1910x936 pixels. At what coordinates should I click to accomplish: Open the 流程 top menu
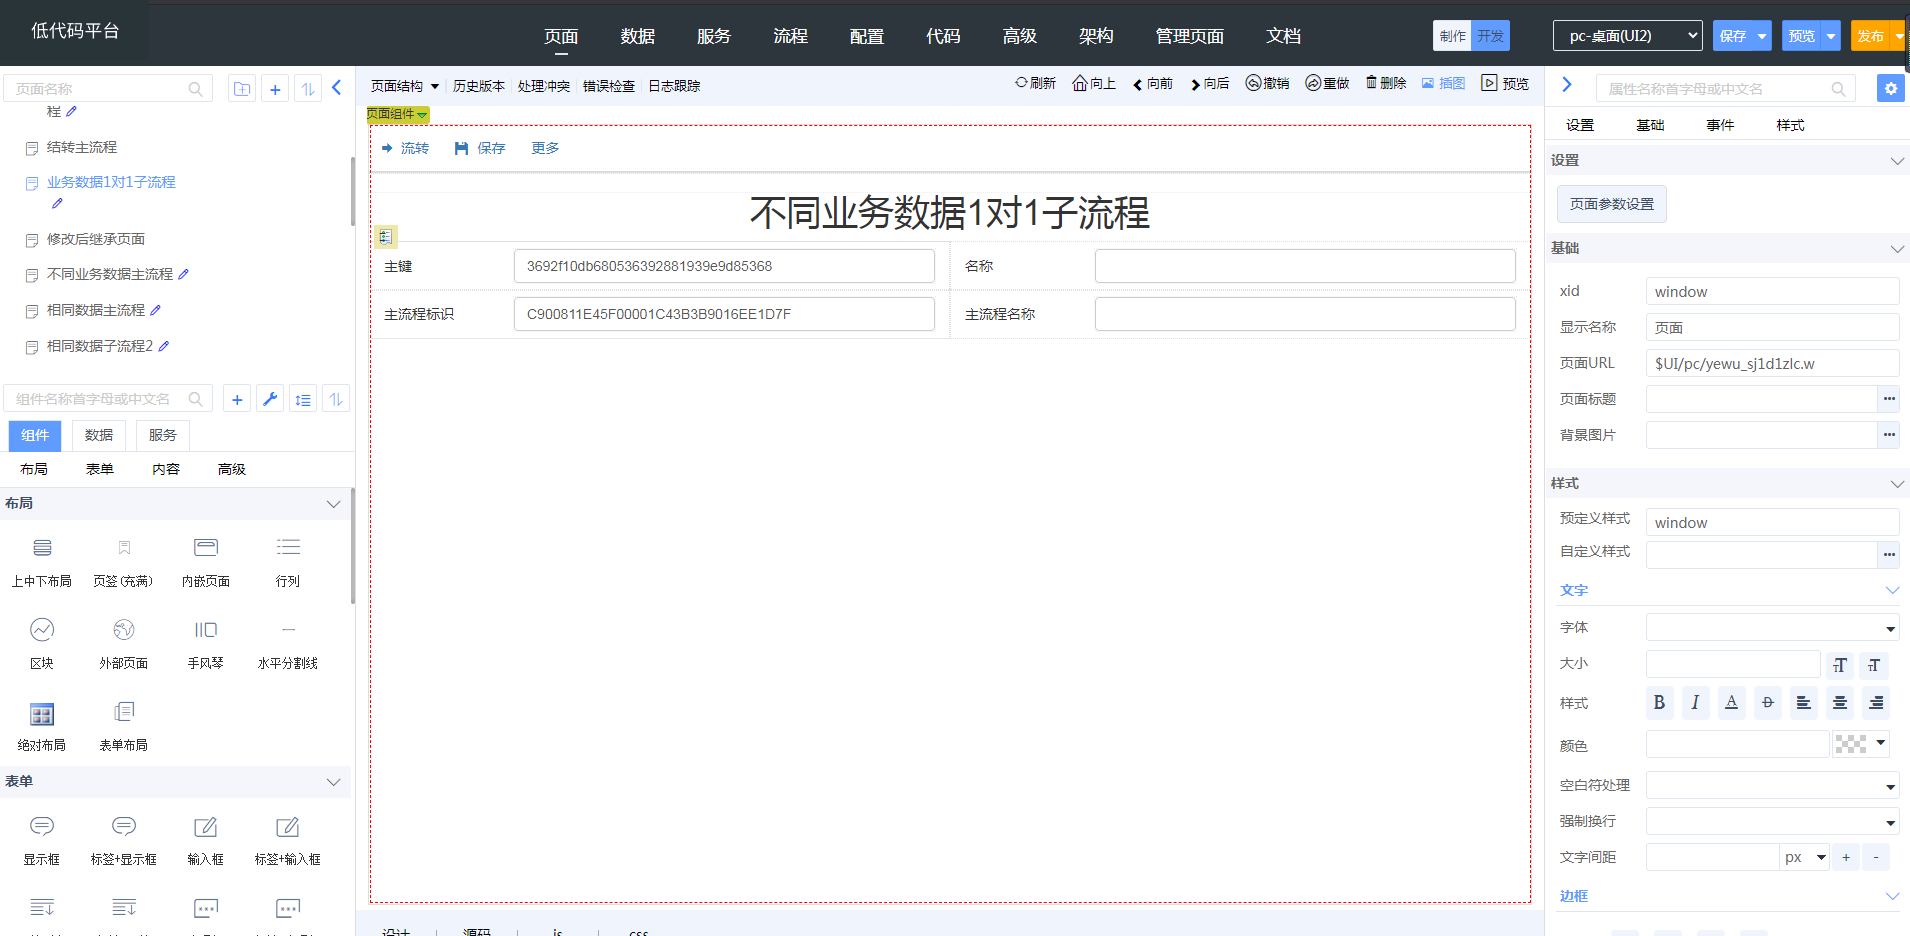pos(790,36)
